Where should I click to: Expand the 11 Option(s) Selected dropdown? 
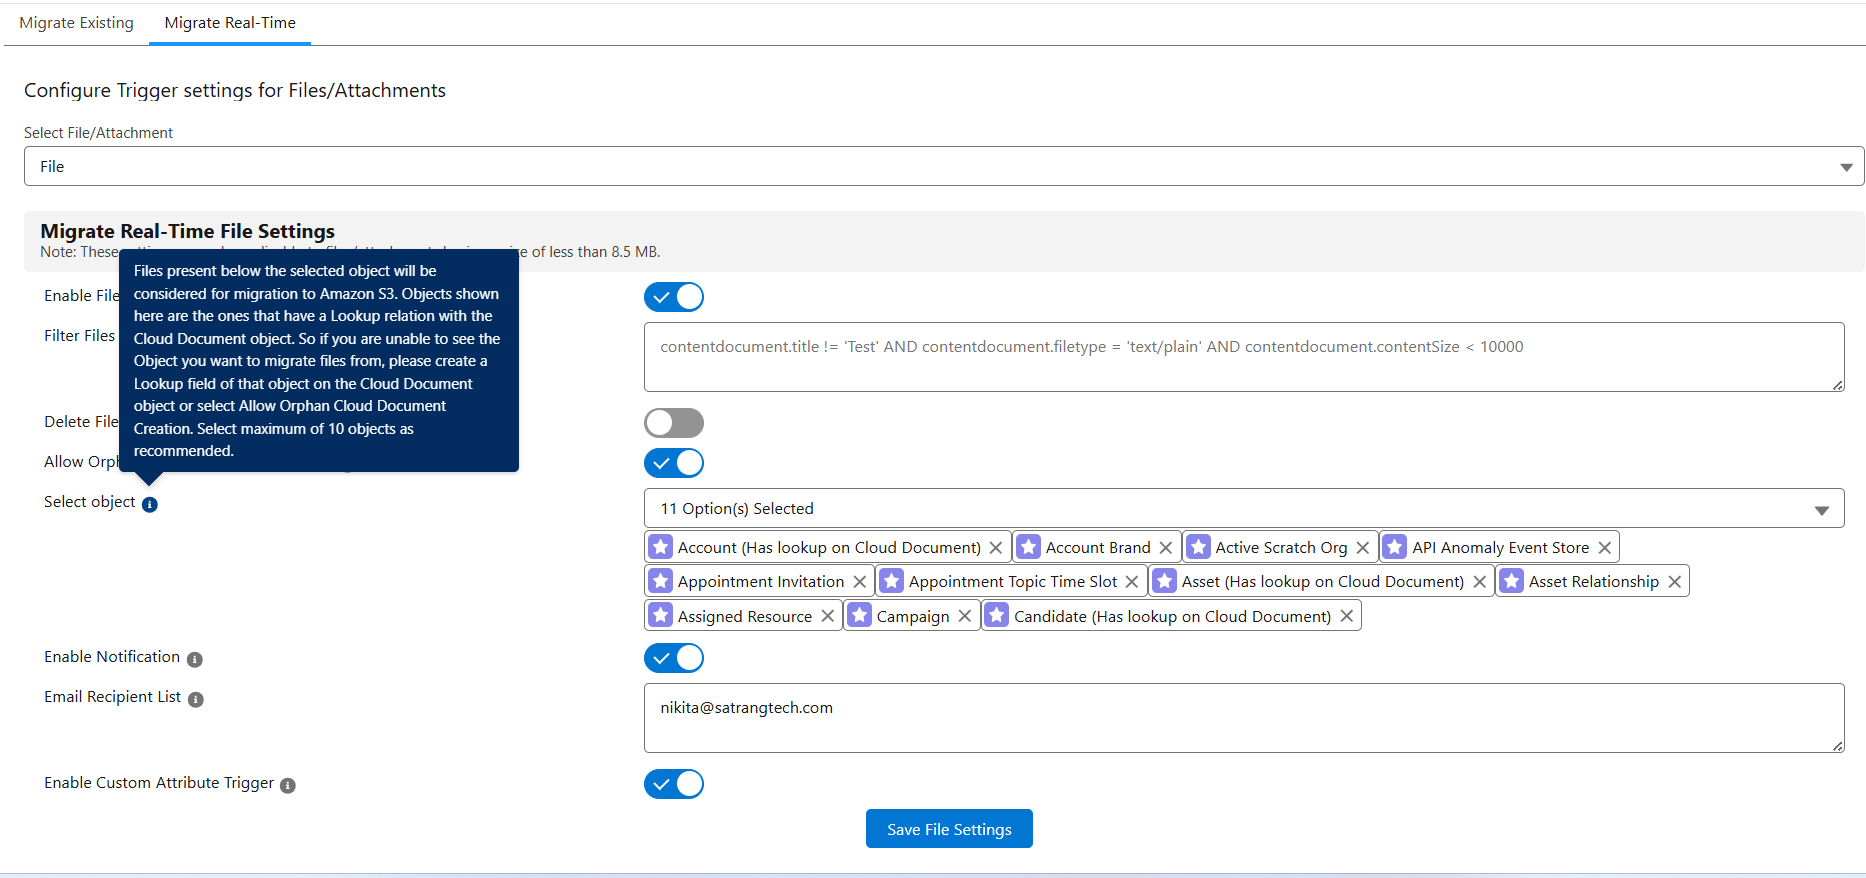pos(1244,508)
